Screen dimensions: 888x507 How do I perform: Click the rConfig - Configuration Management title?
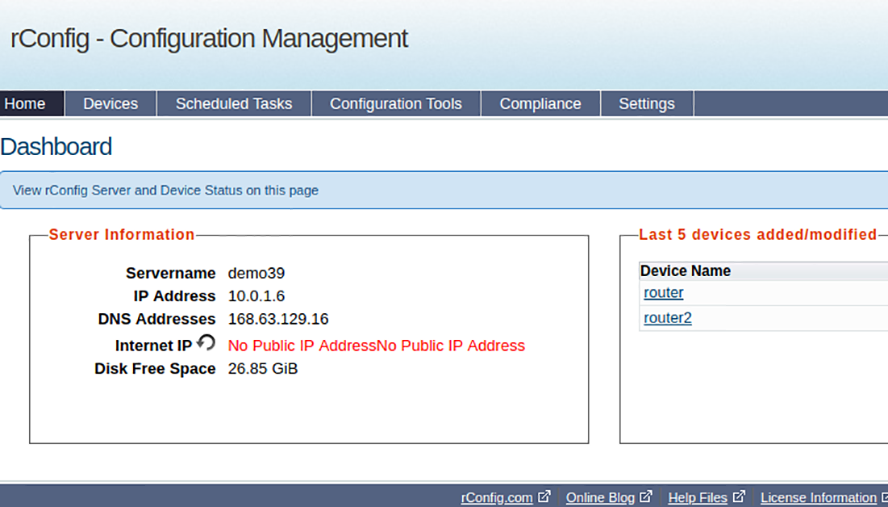click(x=209, y=39)
